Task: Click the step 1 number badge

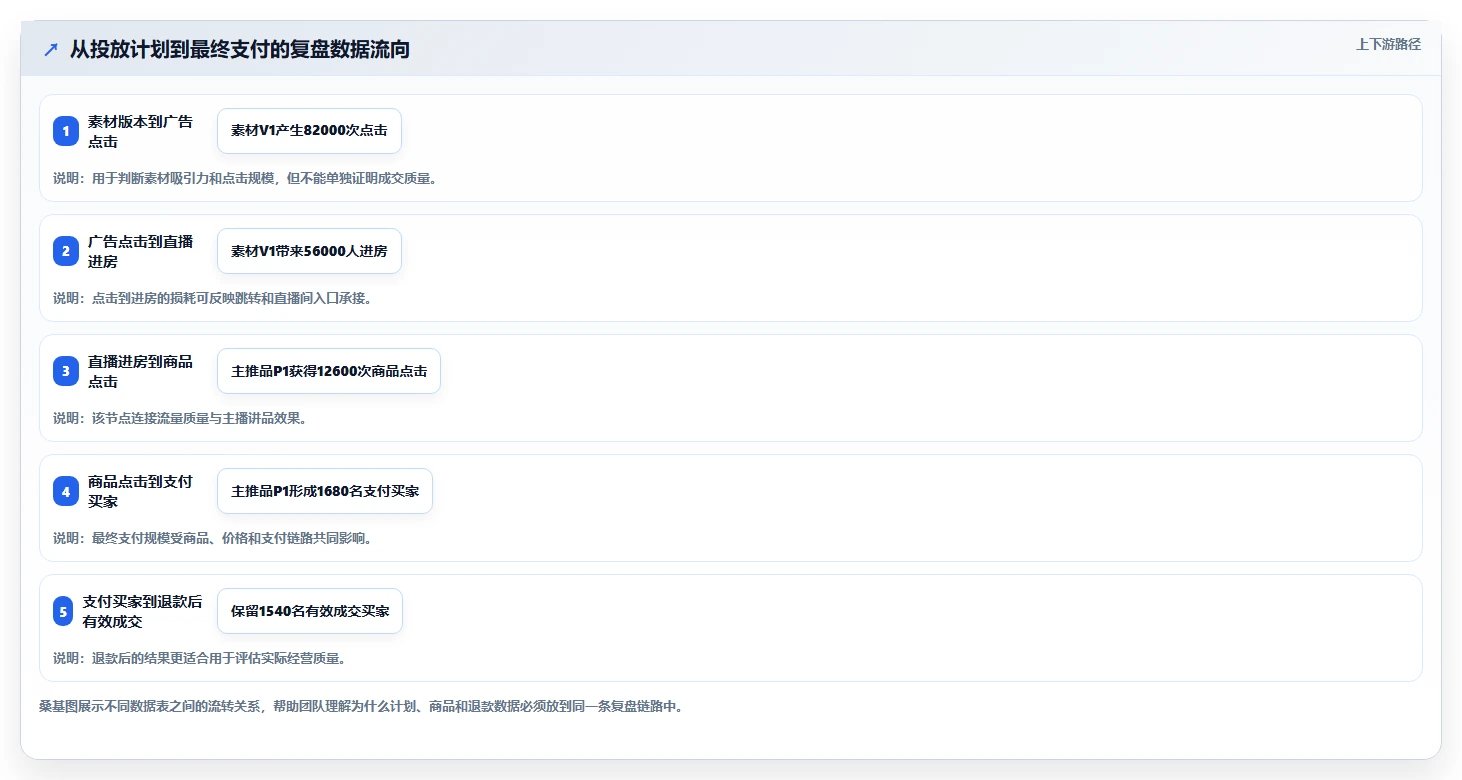Action: click(x=66, y=131)
